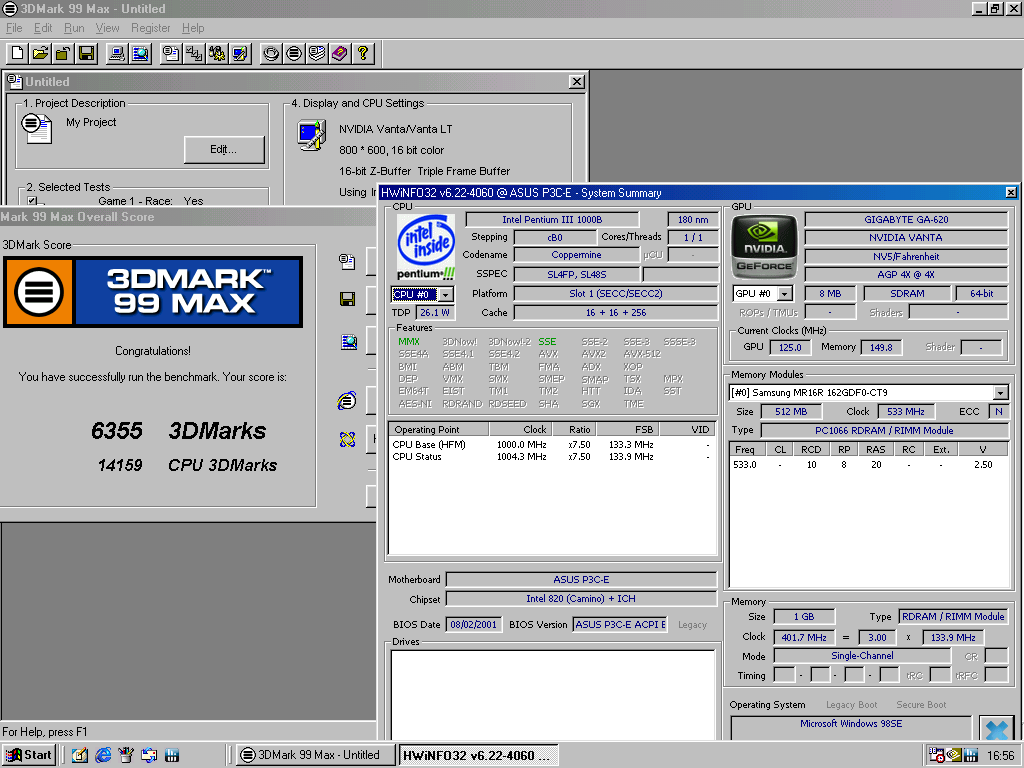Click the Intel Pentium III 1000B name field
The image size is (1024, 768).
coord(552,219)
